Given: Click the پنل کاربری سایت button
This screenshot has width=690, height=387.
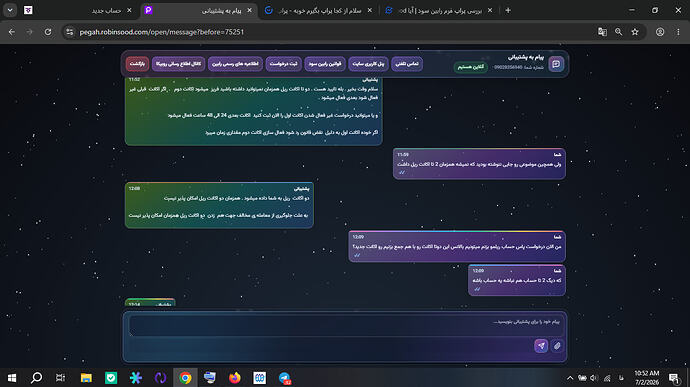Looking at the screenshot, I should tap(368, 64).
